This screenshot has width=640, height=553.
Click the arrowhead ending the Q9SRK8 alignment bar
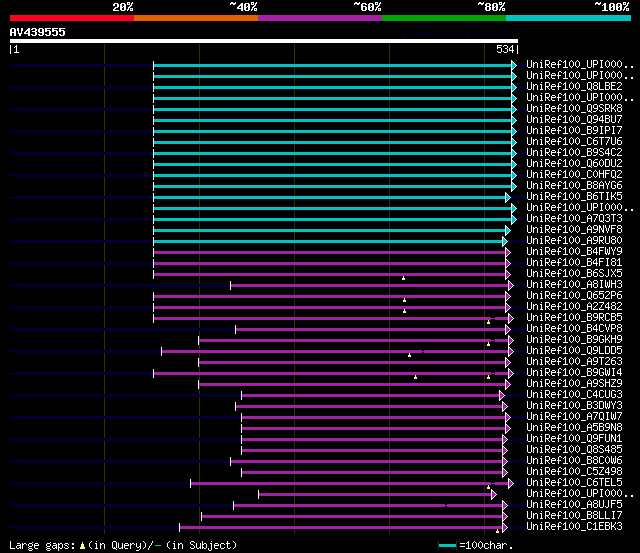514,109
